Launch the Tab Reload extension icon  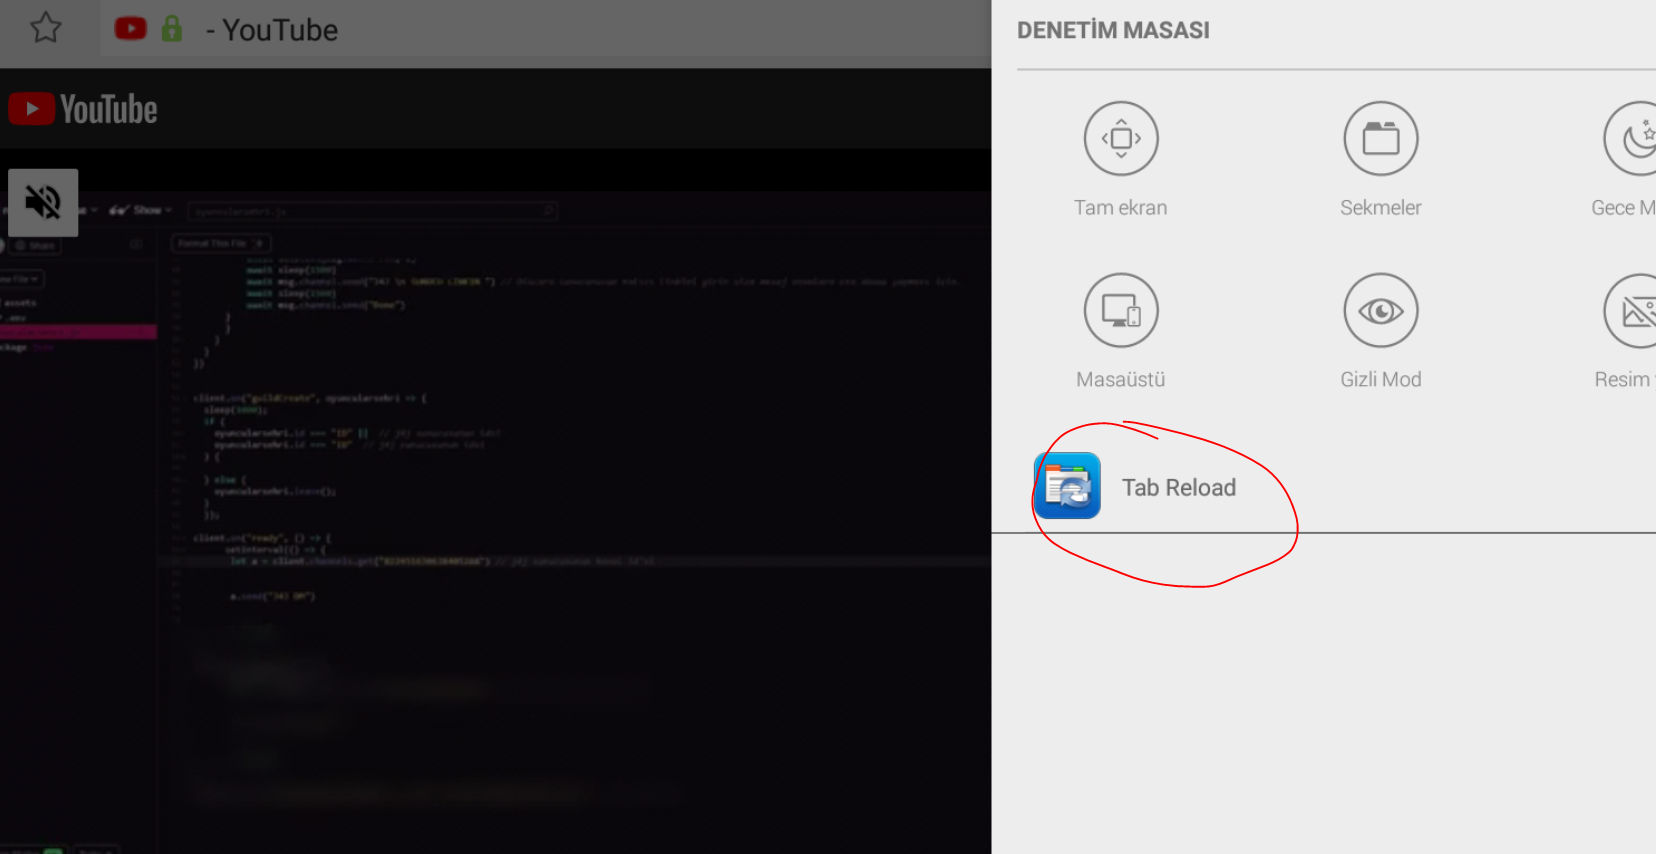coord(1067,486)
